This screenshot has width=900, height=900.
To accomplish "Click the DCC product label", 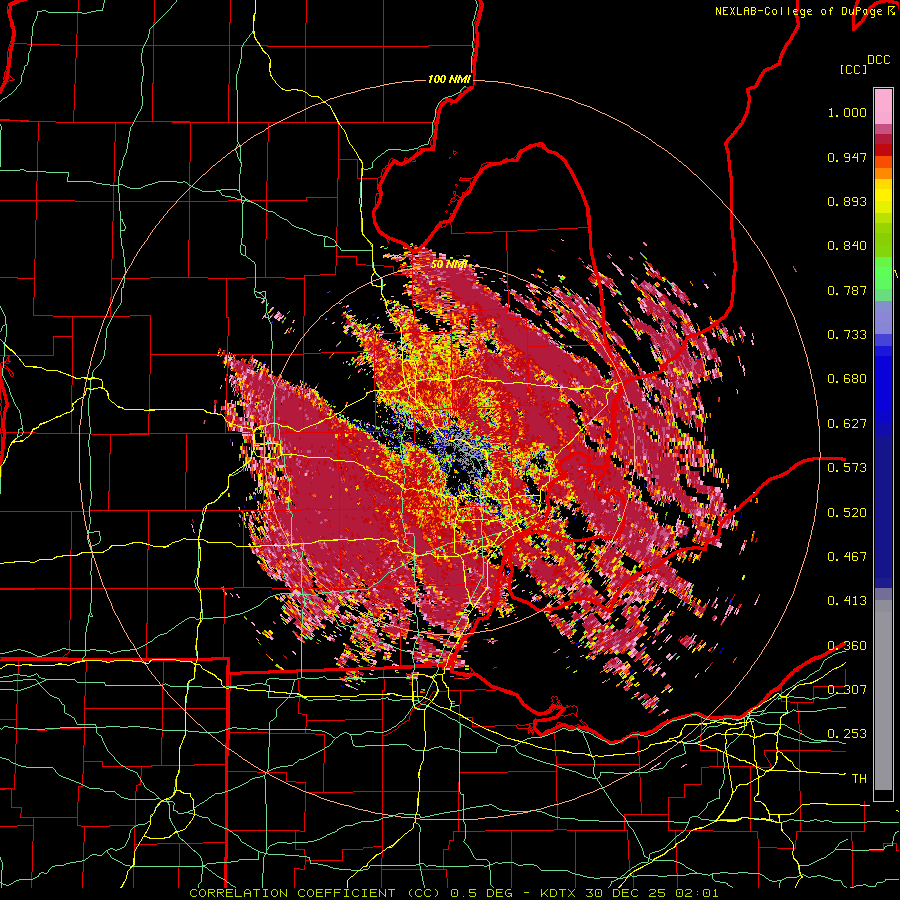I will 878,60.
